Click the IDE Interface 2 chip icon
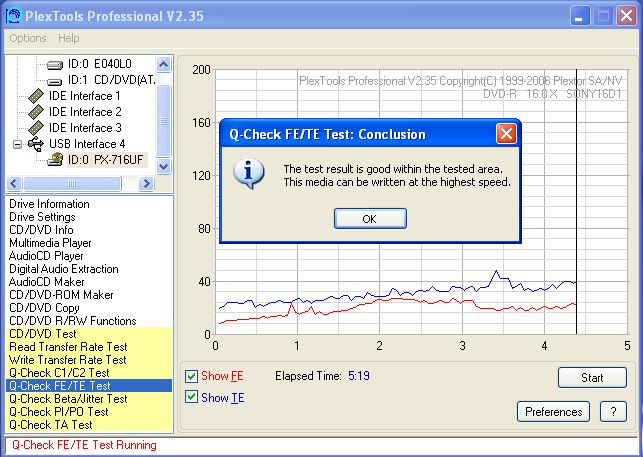The image size is (643, 457). pyautogui.click(x=36, y=112)
